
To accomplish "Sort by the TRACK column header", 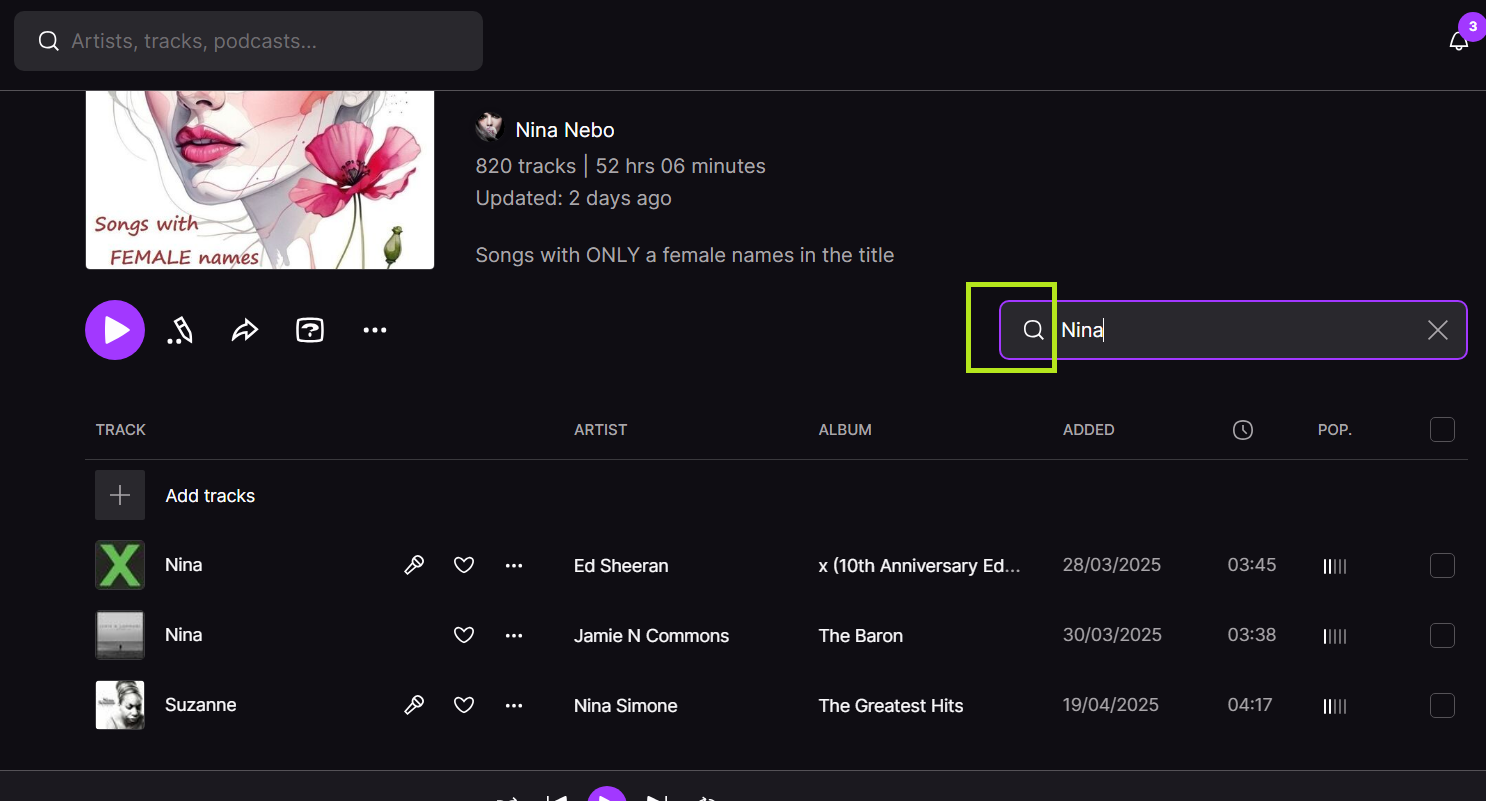I will (121, 430).
